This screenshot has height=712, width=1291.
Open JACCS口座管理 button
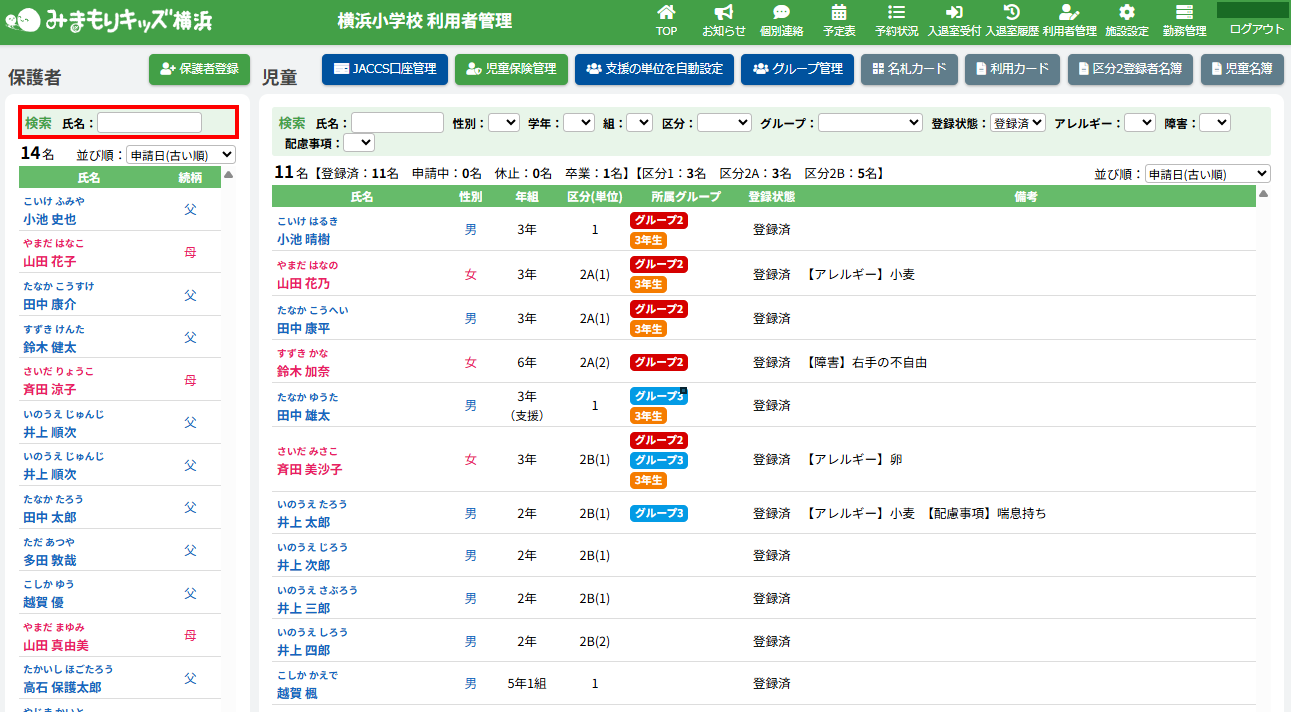385,69
